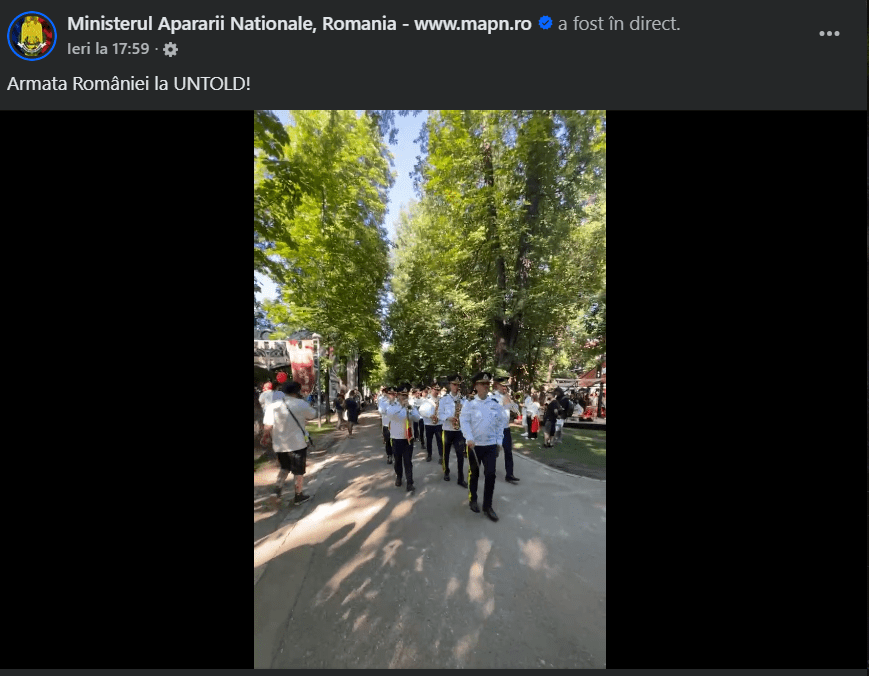Click the 'a fost în direct.' text
Image resolution: width=869 pixels, height=676 pixels.
point(619,24)
